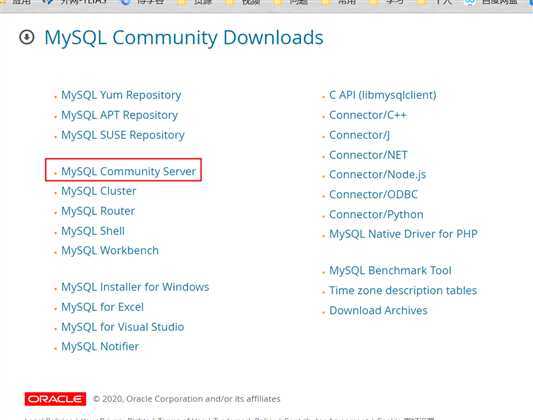Viewport: 533px width, 420px height.
Task: Click the MySQL Community Downloads heading
Action: click(x=184, y=38)
